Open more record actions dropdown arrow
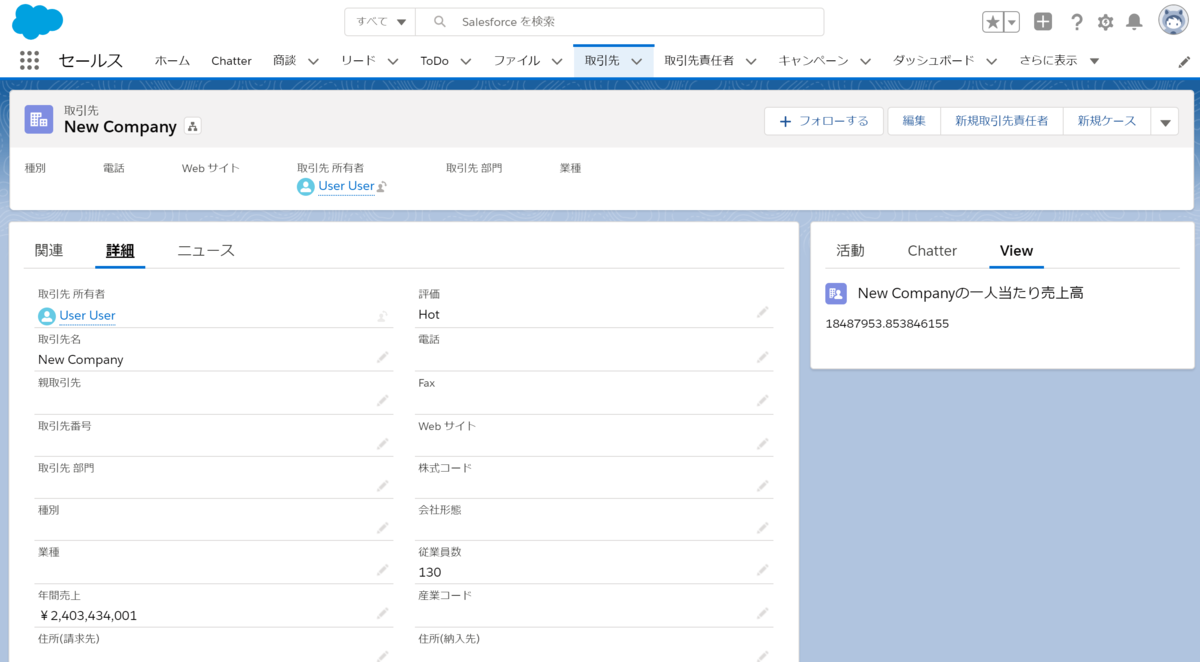 coord(1164,121)
